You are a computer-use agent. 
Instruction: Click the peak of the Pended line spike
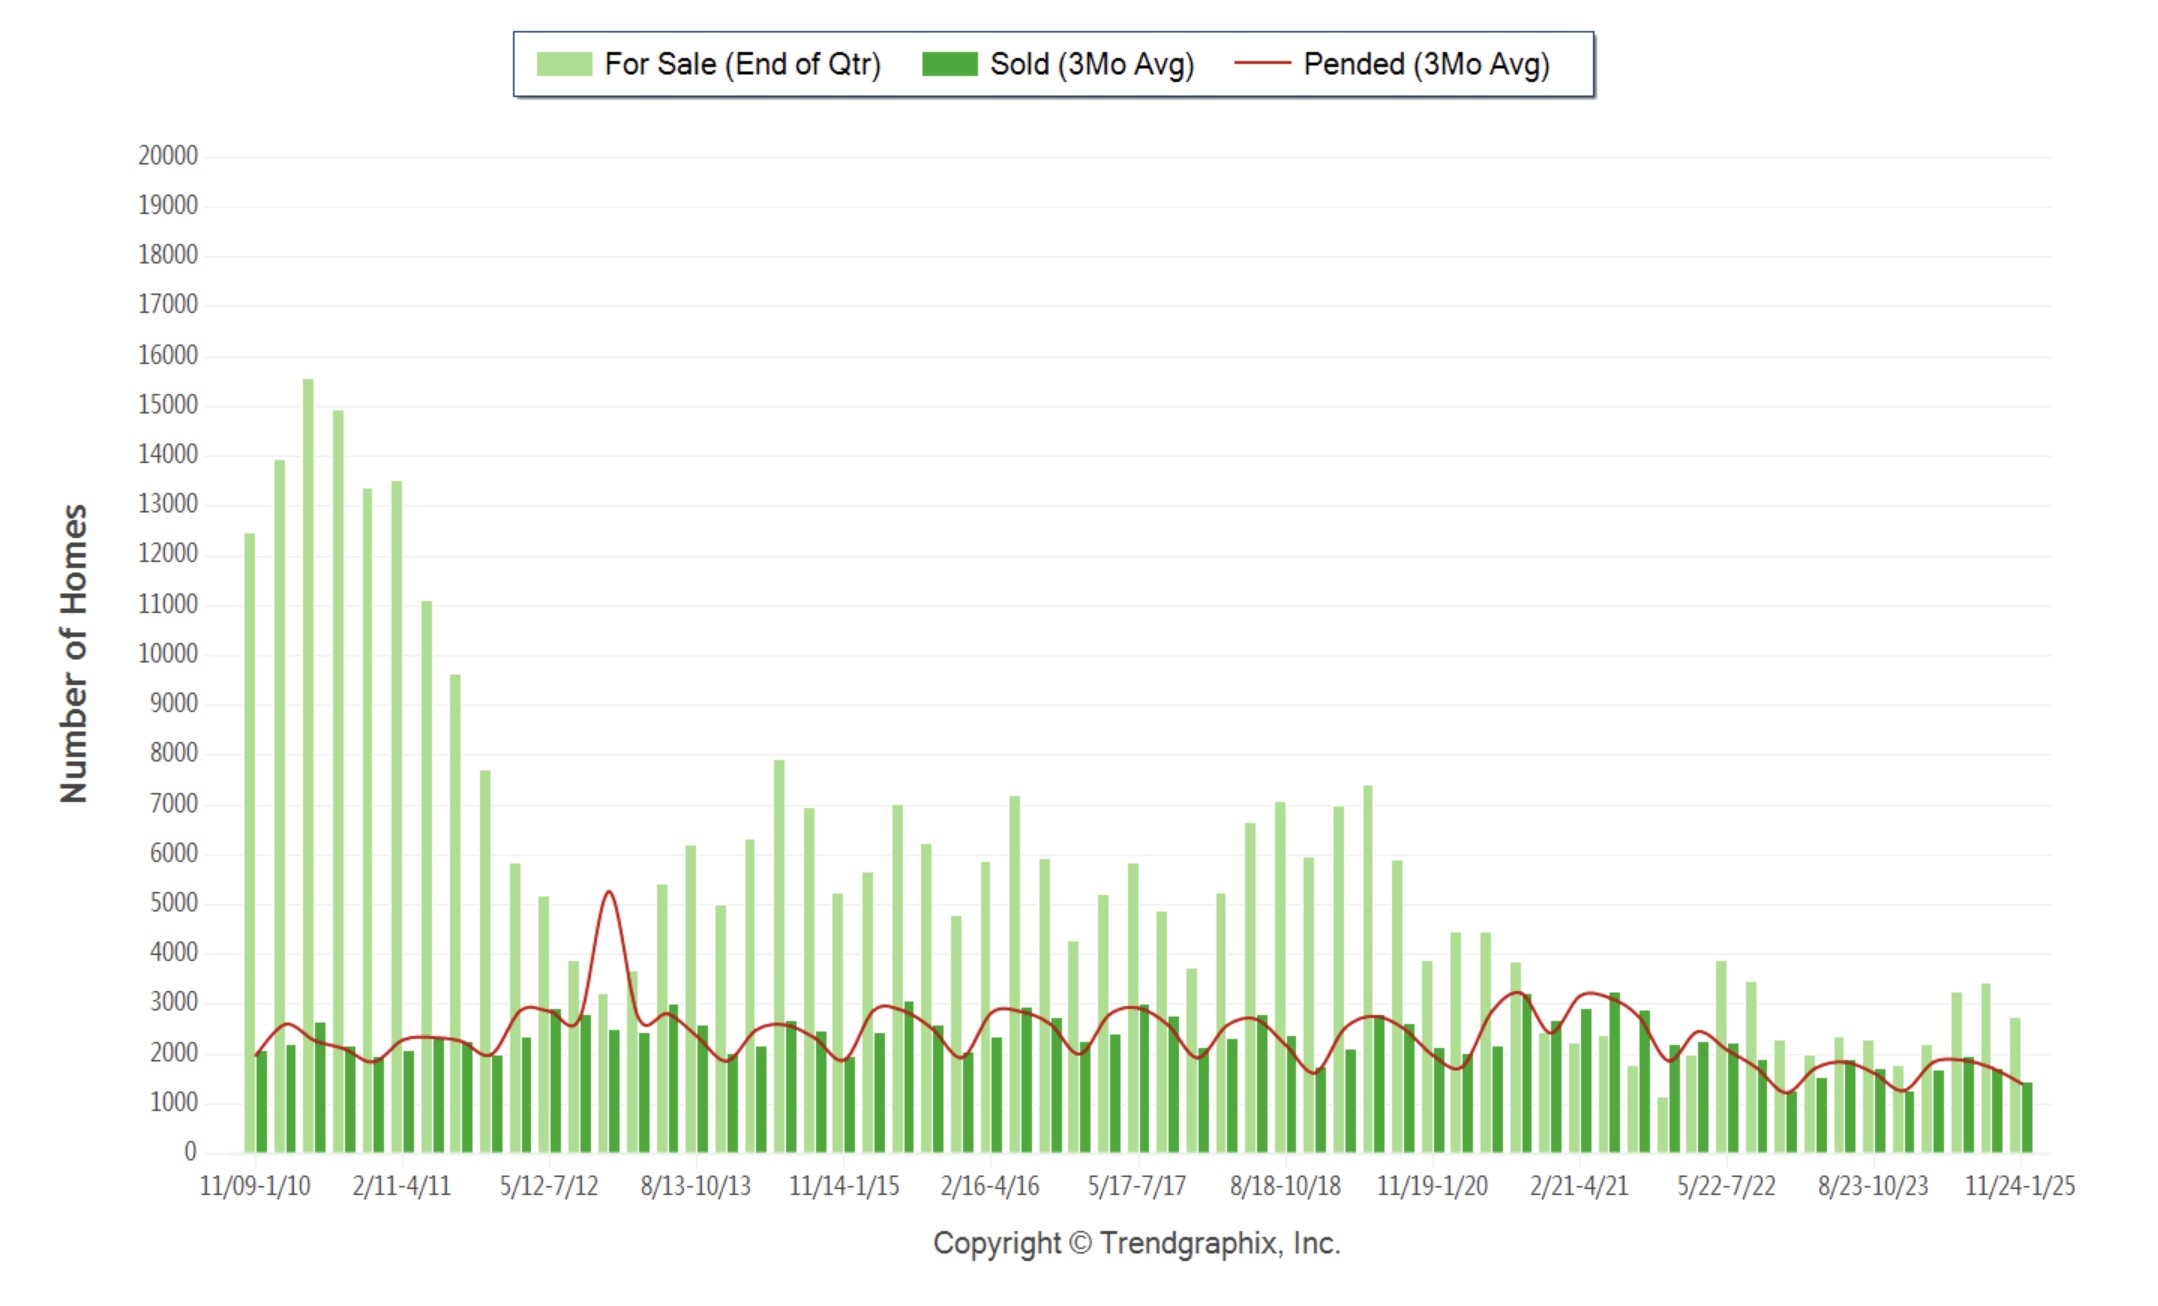click(x=608, y=892)
